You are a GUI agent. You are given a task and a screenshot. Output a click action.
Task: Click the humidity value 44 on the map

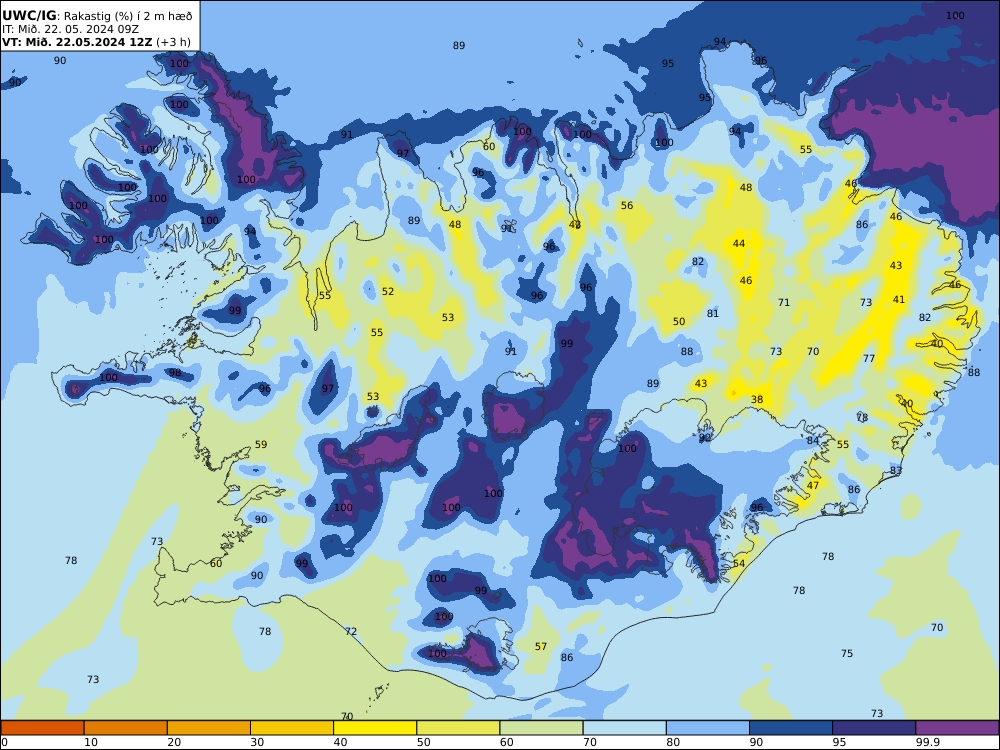click(739, 244)
